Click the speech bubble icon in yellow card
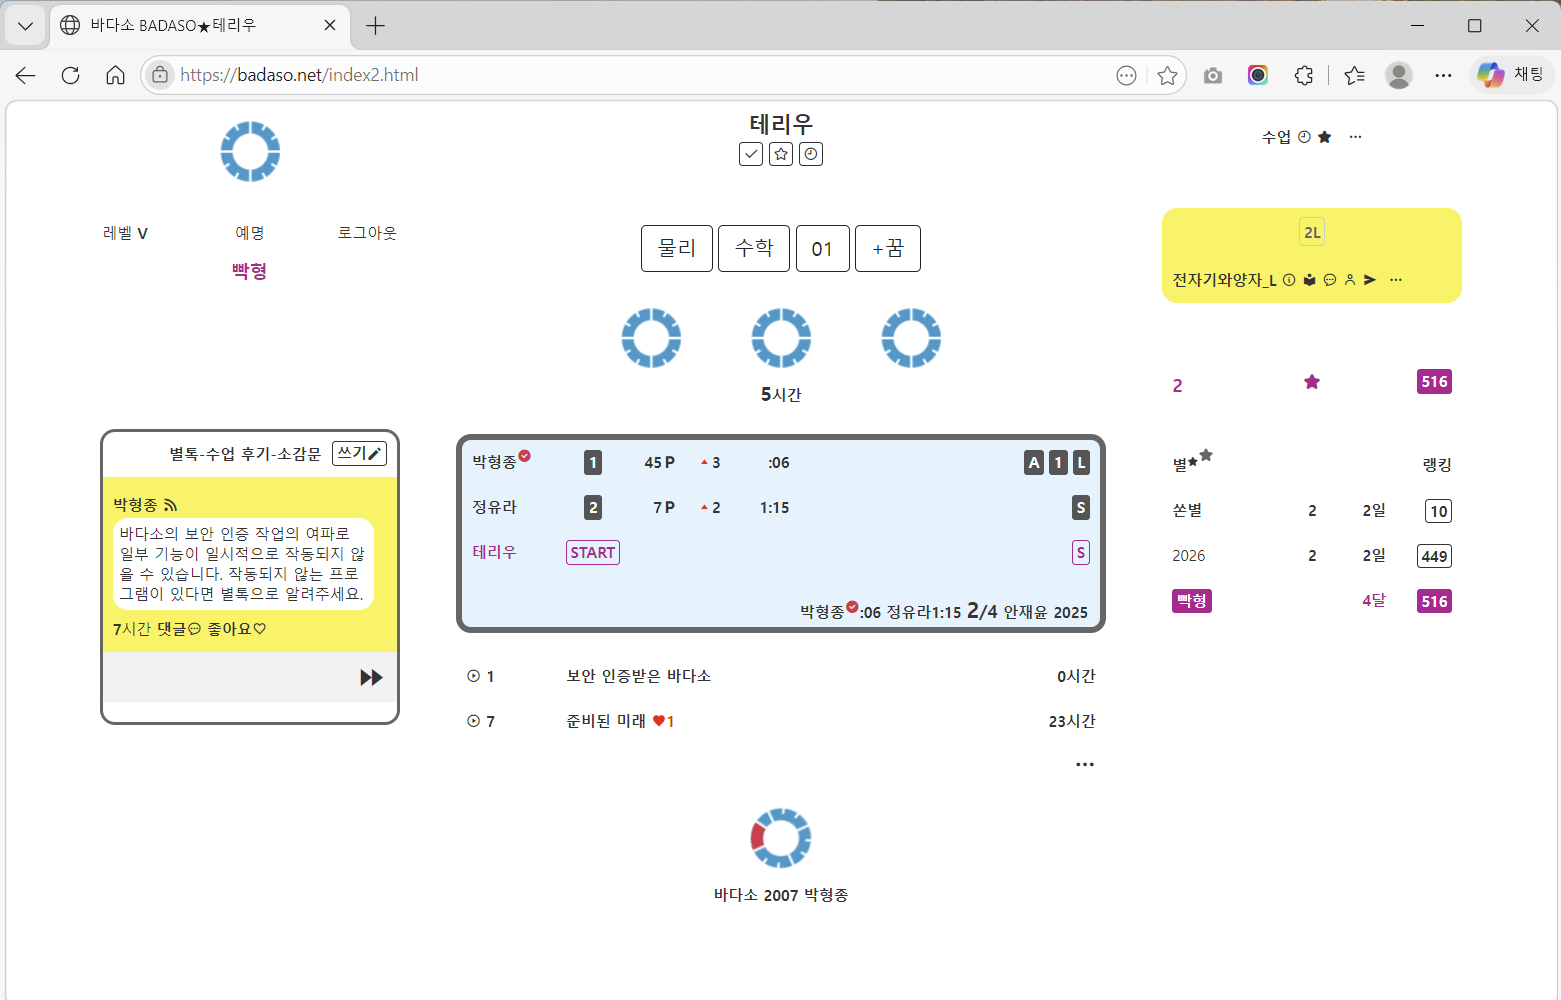Screen dimensions: 1561x1000 1330,280
